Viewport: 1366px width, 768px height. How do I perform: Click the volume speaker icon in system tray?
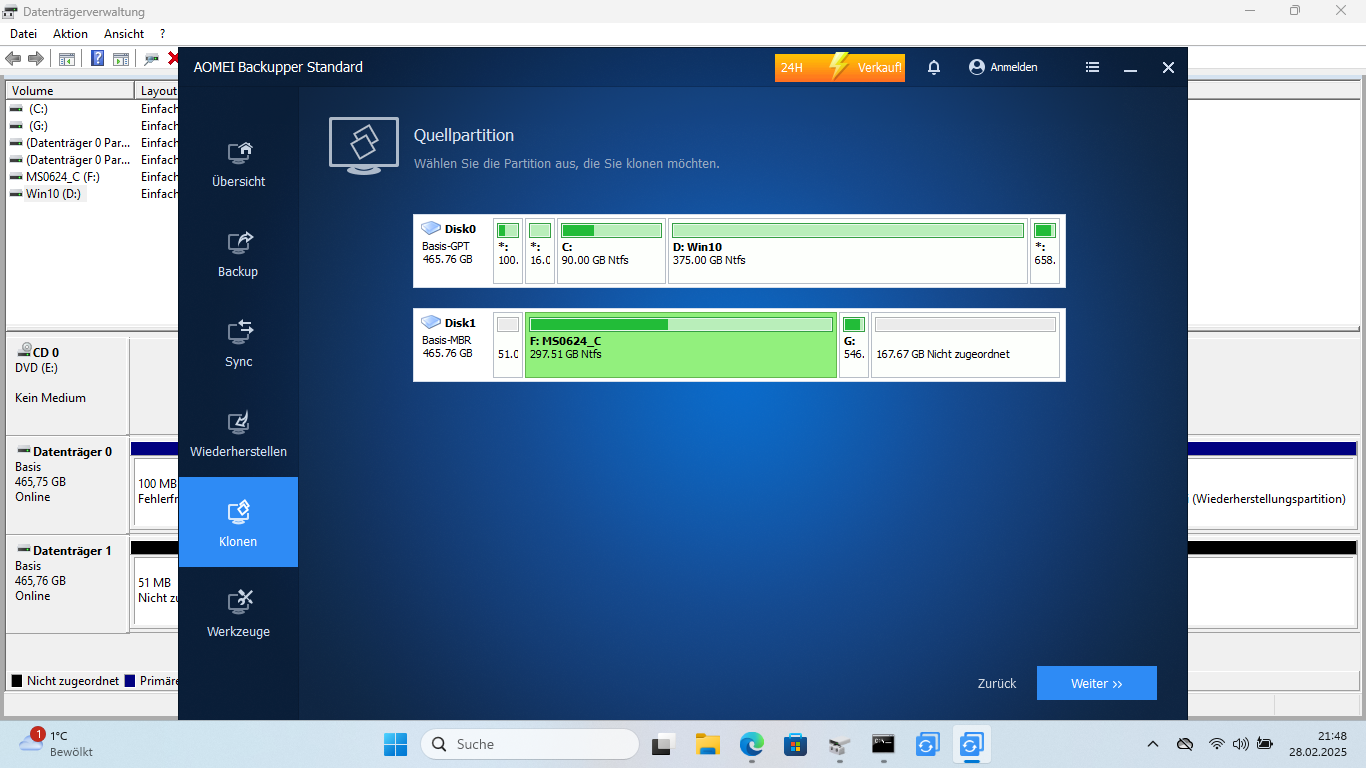click(x=1241, y=744)
